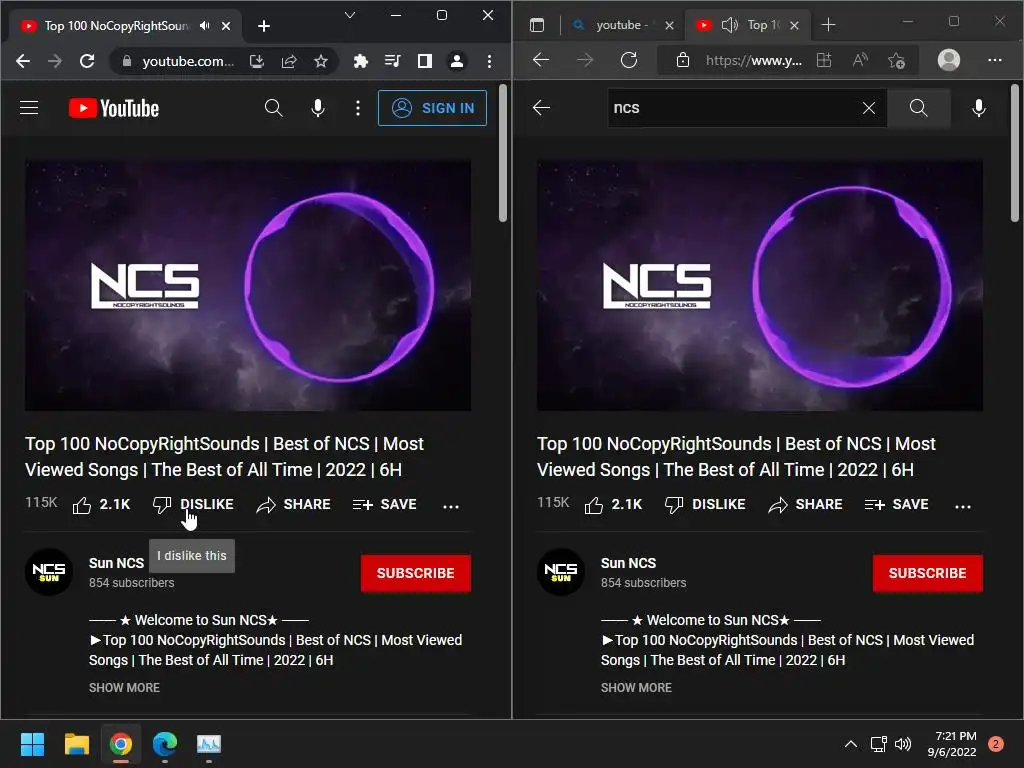Click Read aloud icon in Edge
Viewport: 1024px width, 768px height.
click(x=861, y=60)
